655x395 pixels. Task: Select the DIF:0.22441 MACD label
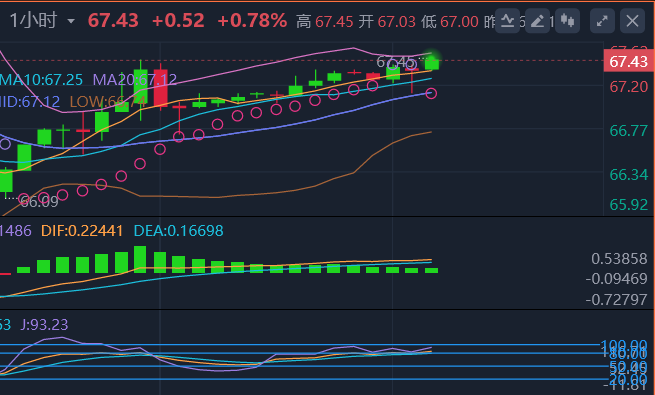tap(82, 230)
